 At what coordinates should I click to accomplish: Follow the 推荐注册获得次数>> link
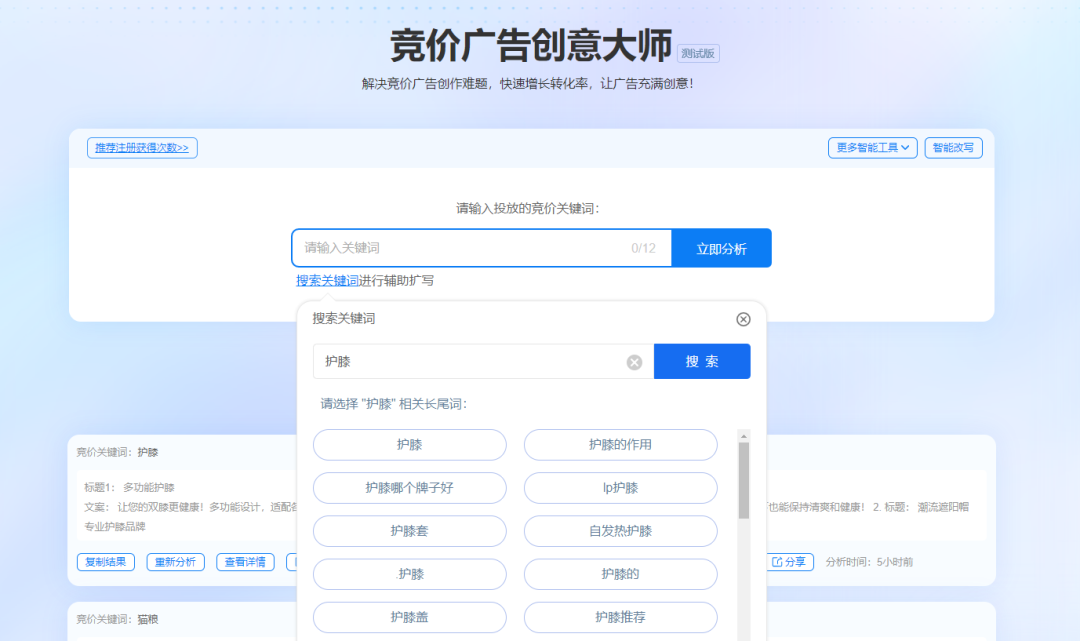[142, 147]
